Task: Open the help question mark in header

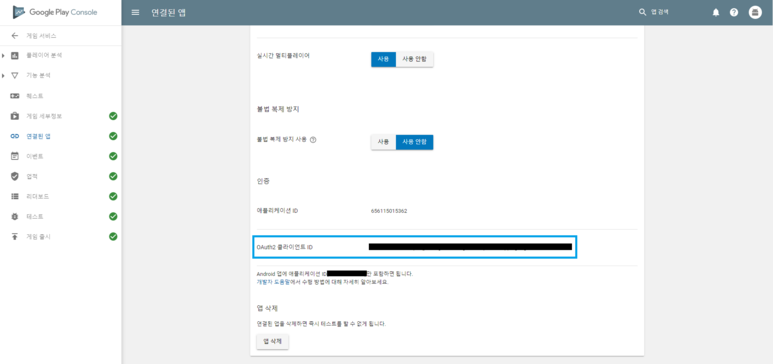Action: coord(734,13)
